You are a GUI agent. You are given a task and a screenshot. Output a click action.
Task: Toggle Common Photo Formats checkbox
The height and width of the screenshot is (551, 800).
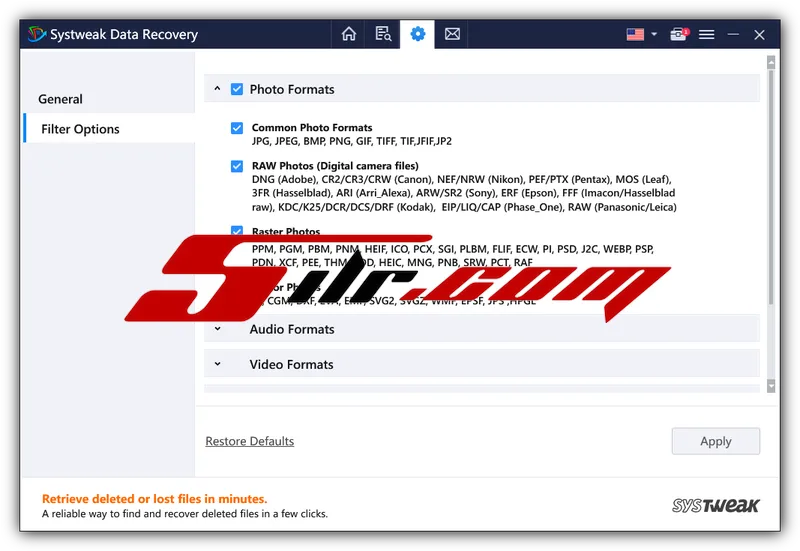point(237,128)
